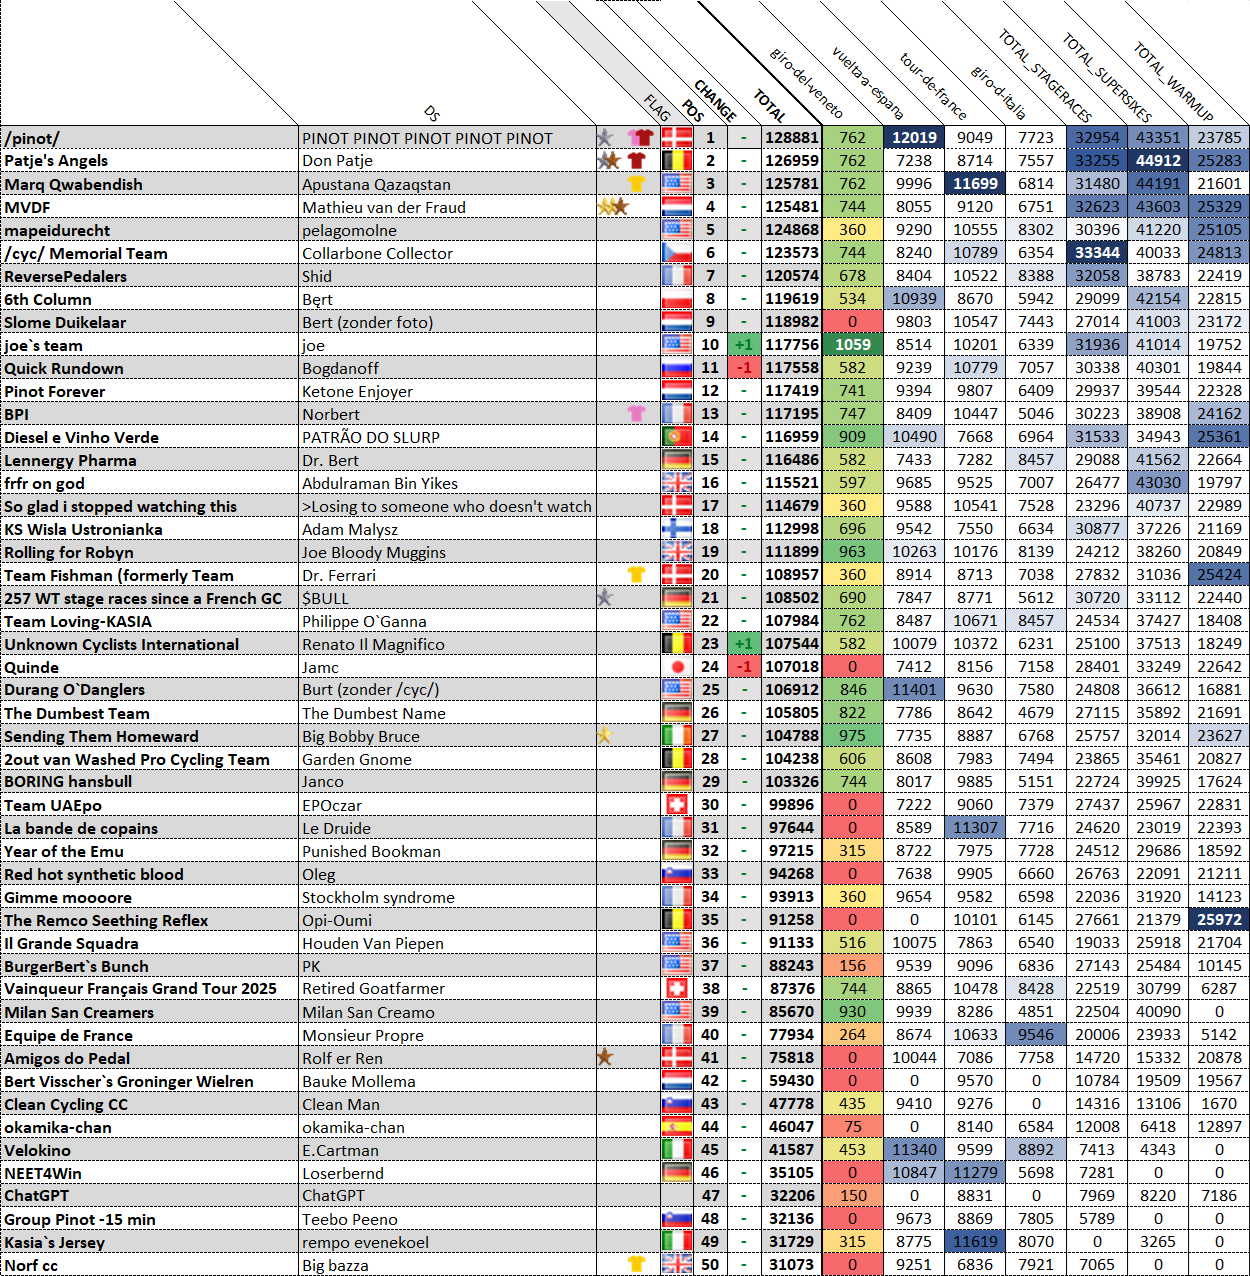Click the dark red jersey beside Don Patje
The height and width of the screenshot is (1276, 1250).
636,161
